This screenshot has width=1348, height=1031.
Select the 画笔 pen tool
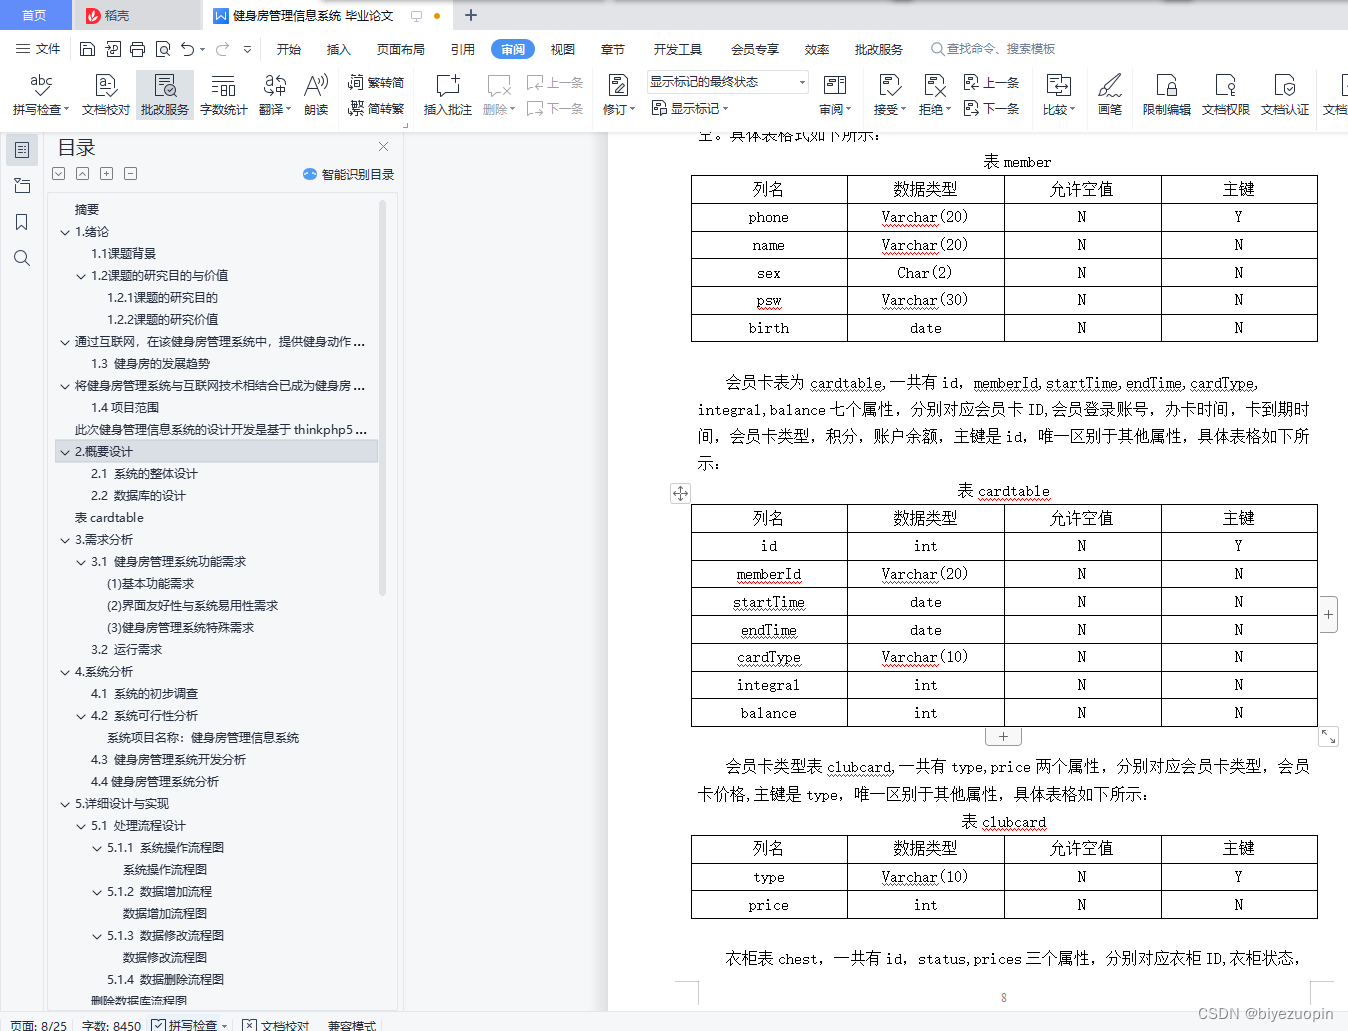pyautogui.click(x=1110, y=95)
